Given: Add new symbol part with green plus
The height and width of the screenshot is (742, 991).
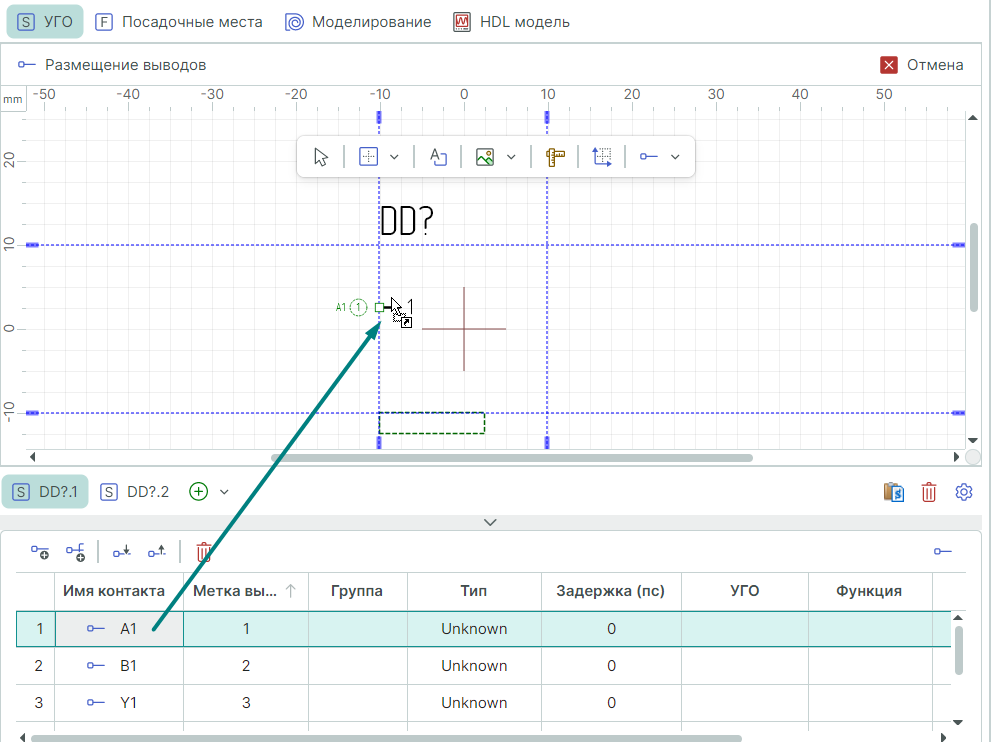Looking at the screenshot, I should 199,491.
